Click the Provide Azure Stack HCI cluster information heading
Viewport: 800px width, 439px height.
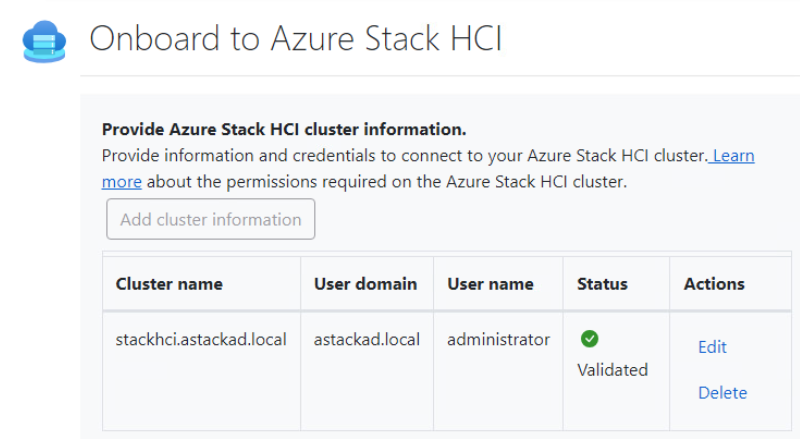[x=284, y=129]
